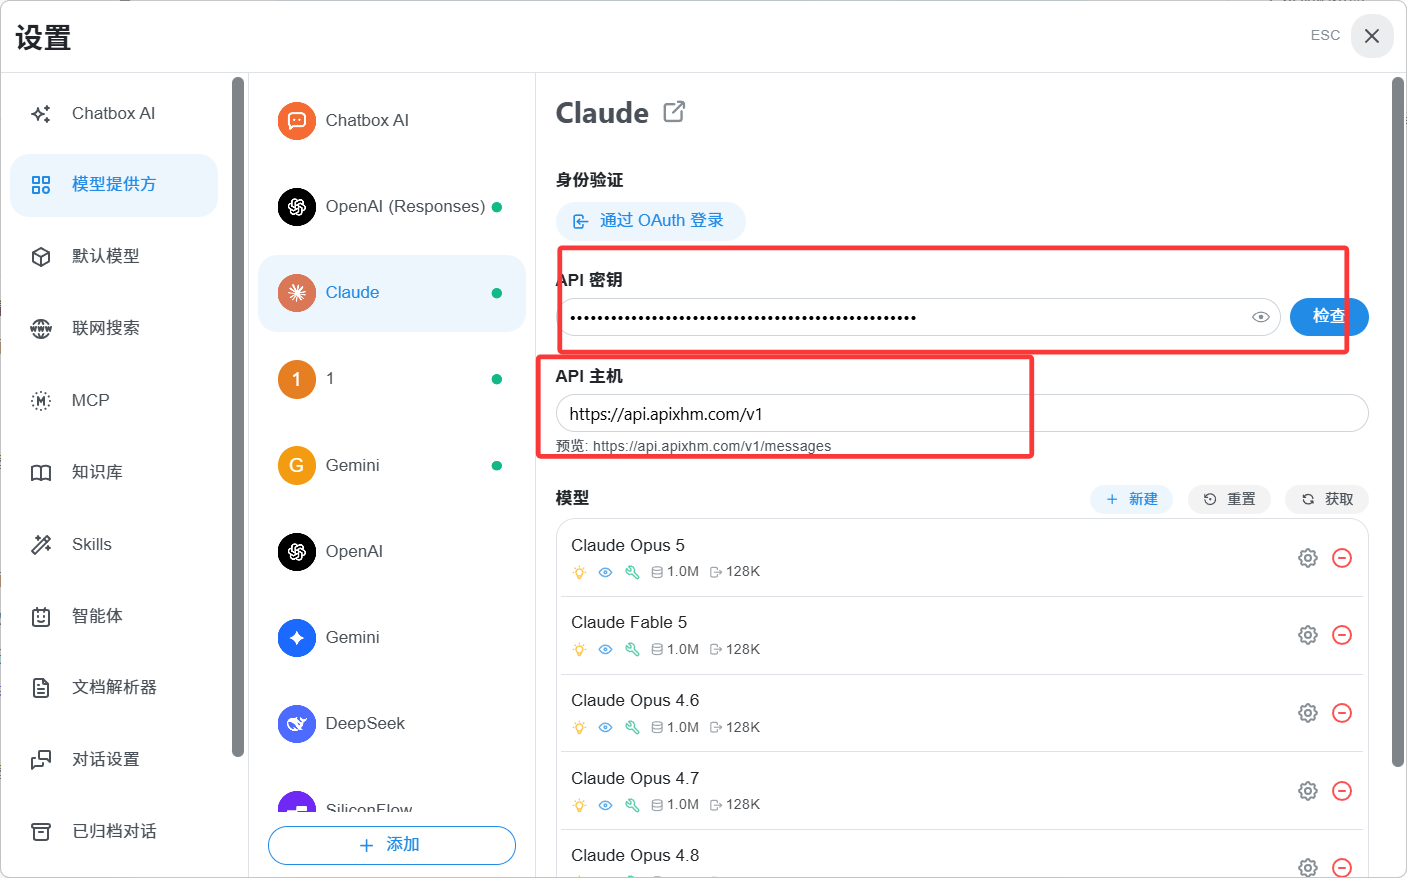Go to Skills settings
The image size is (1407, 878).
pyautogui.click(x=114, y=545)
